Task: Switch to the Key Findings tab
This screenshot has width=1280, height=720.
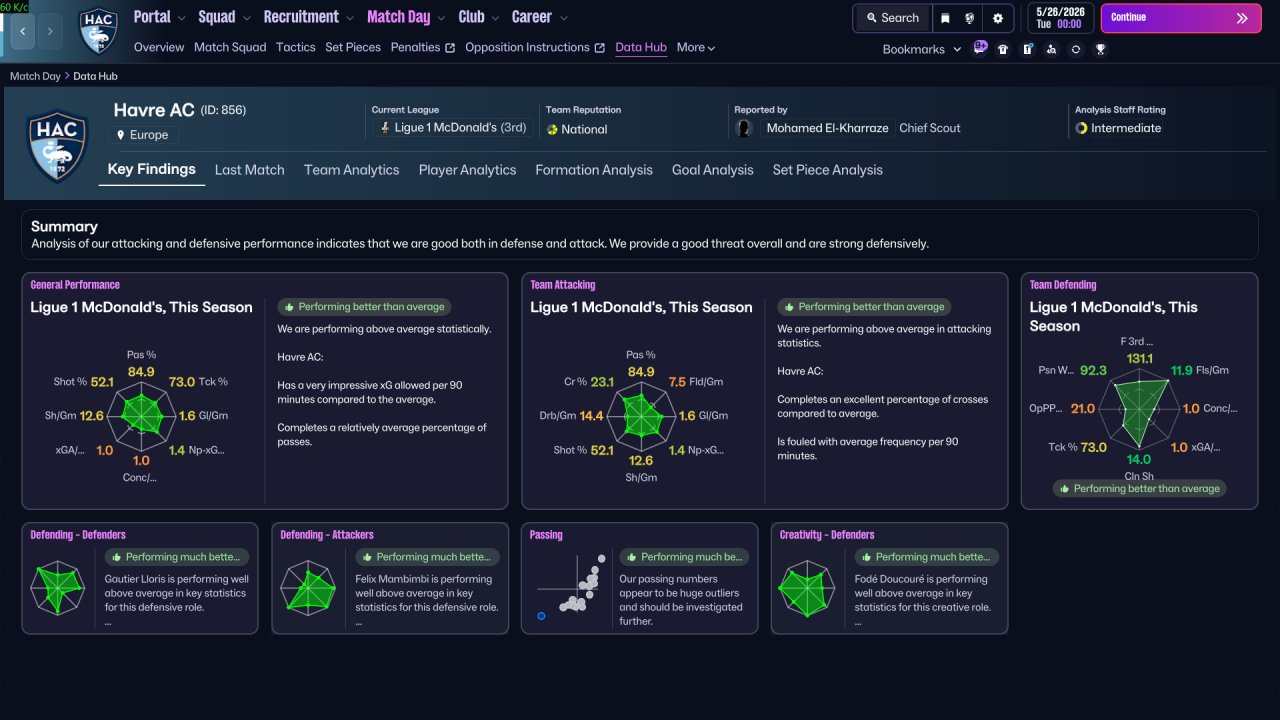Action: pos(152,169)
